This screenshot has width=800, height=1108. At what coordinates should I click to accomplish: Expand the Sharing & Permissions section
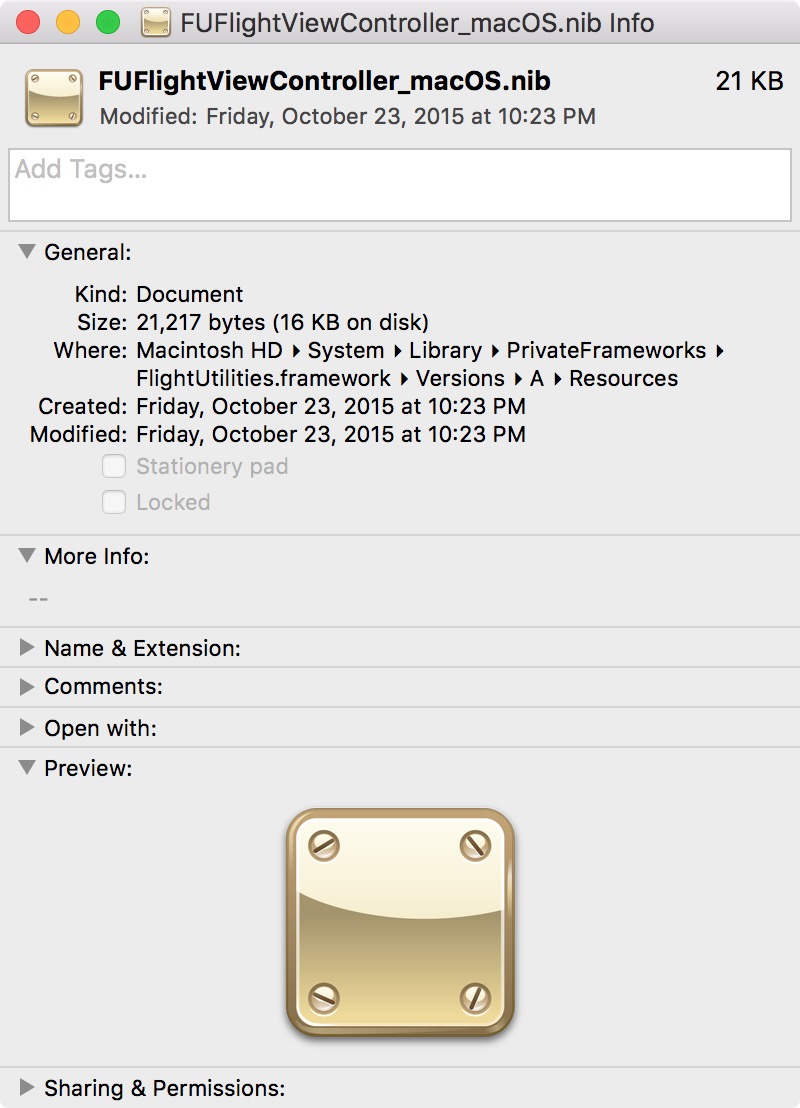[x=28, y=1088]
